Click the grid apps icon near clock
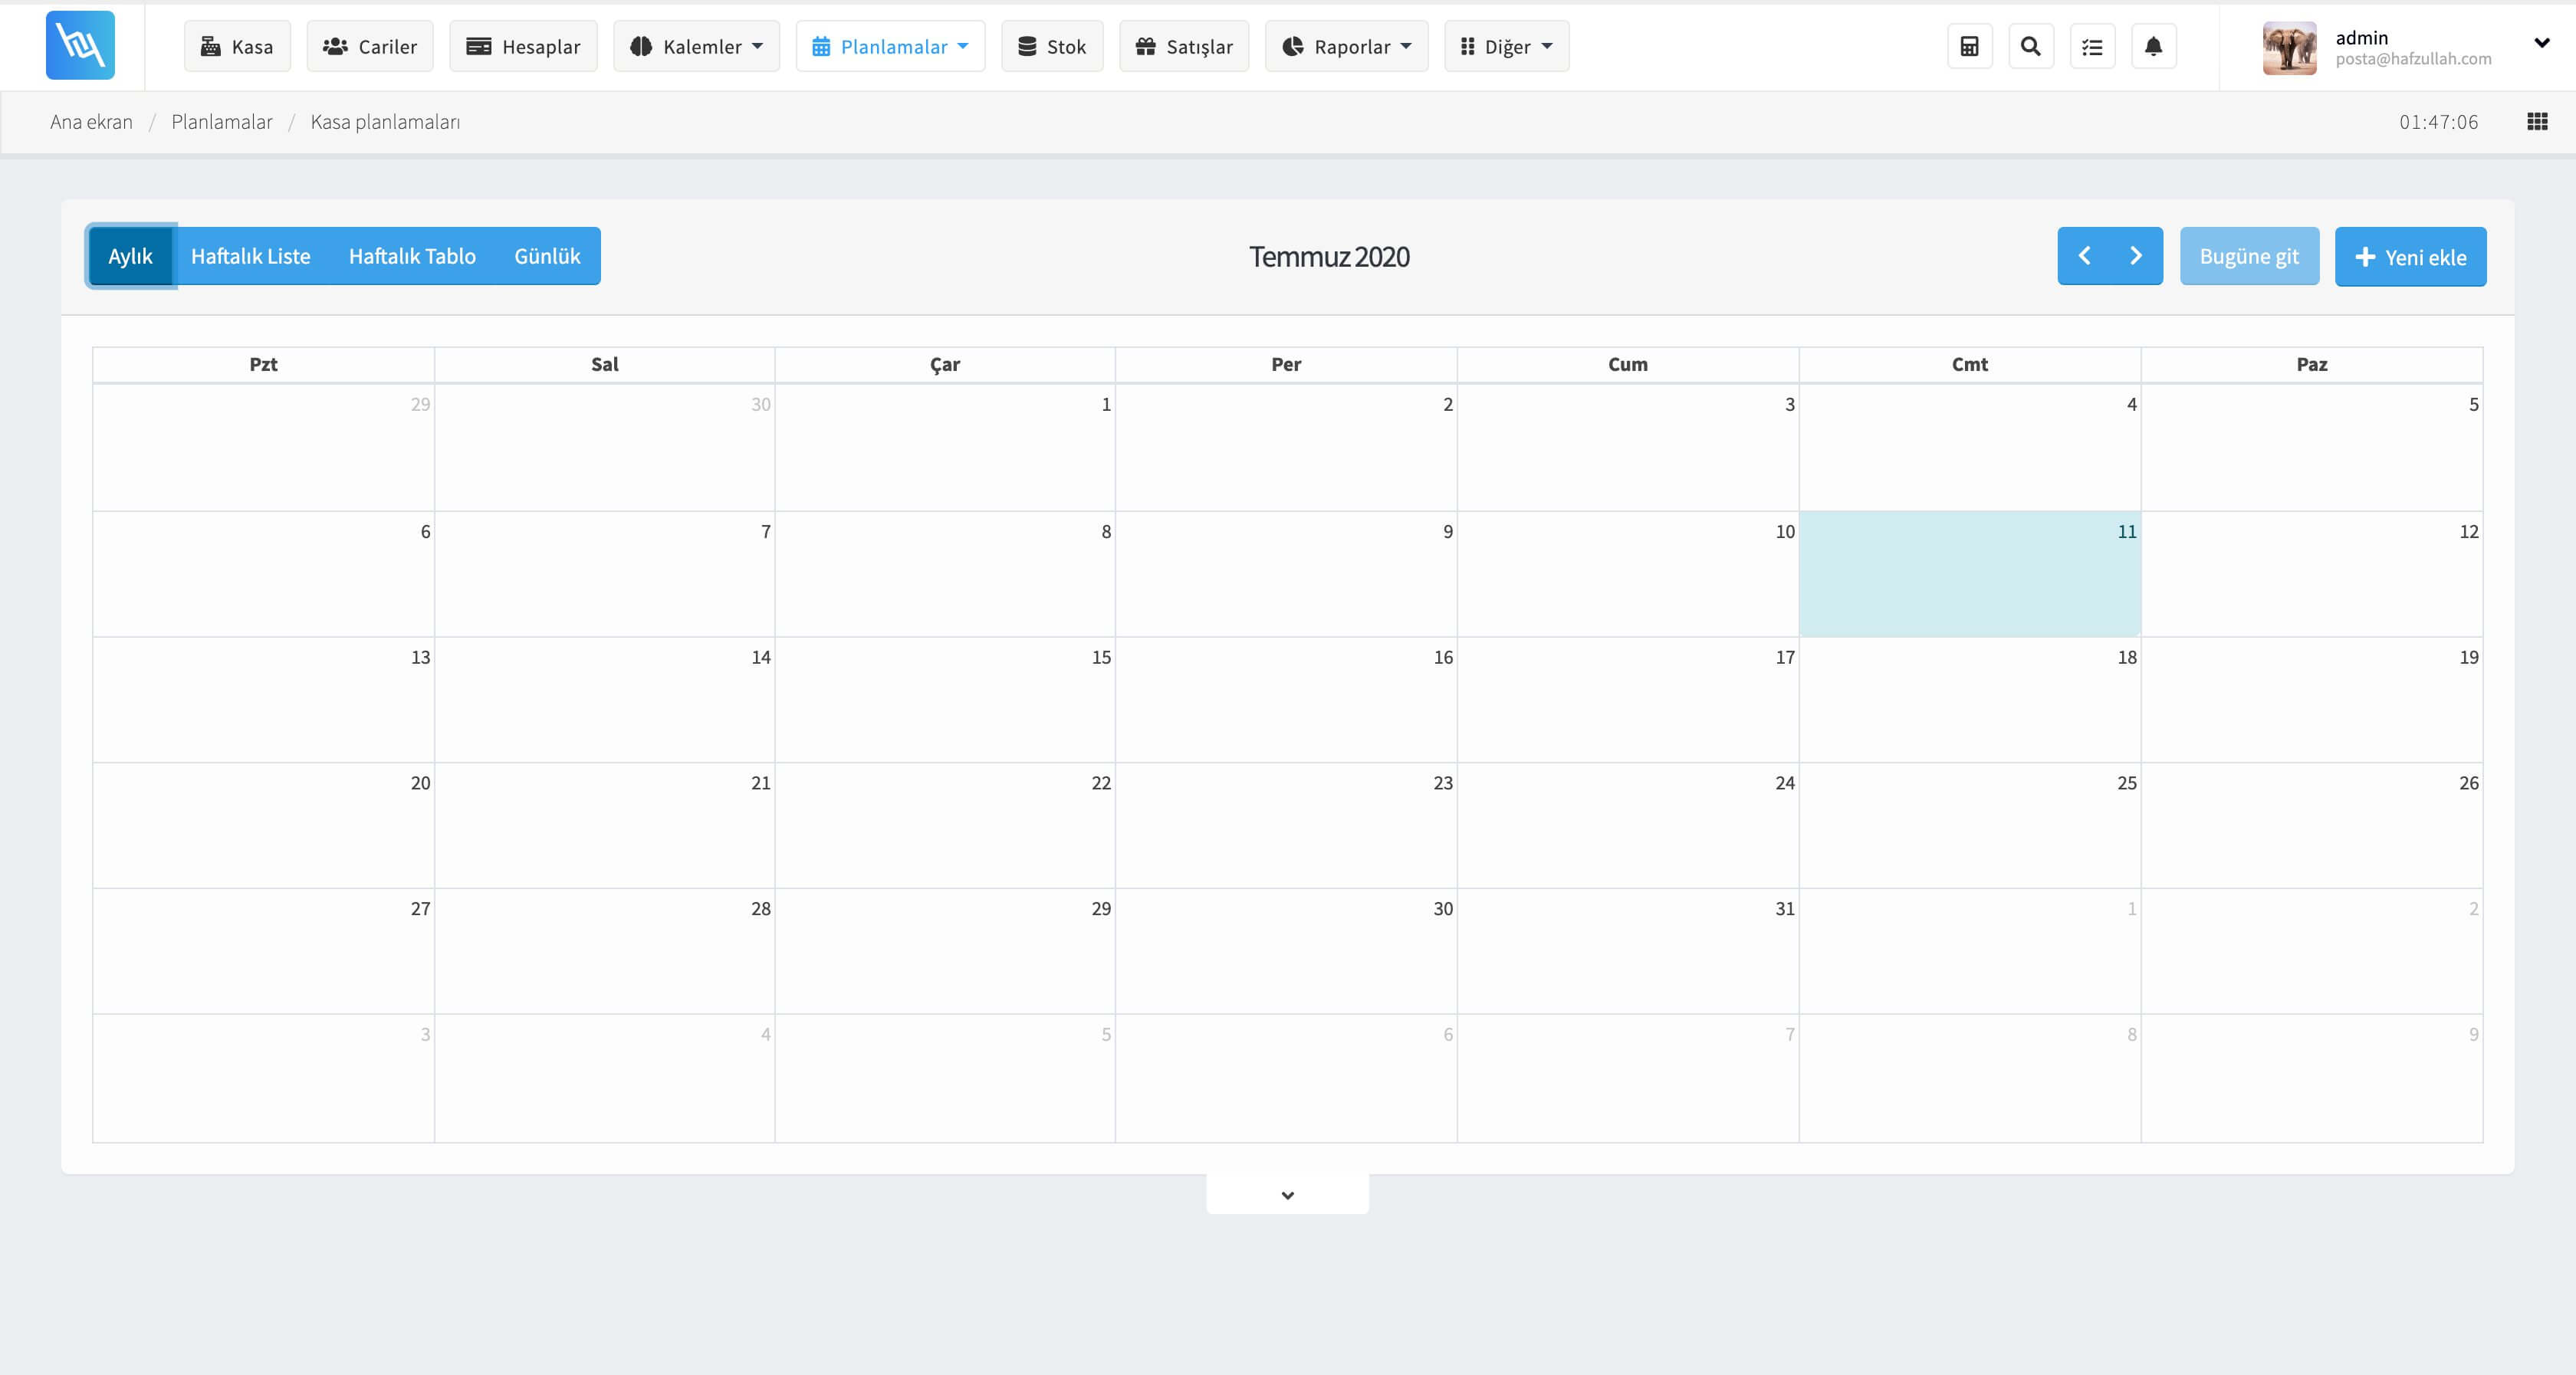Image resolution: width=2576 pixels, height=1375 pixels. tap(2537, 121)
